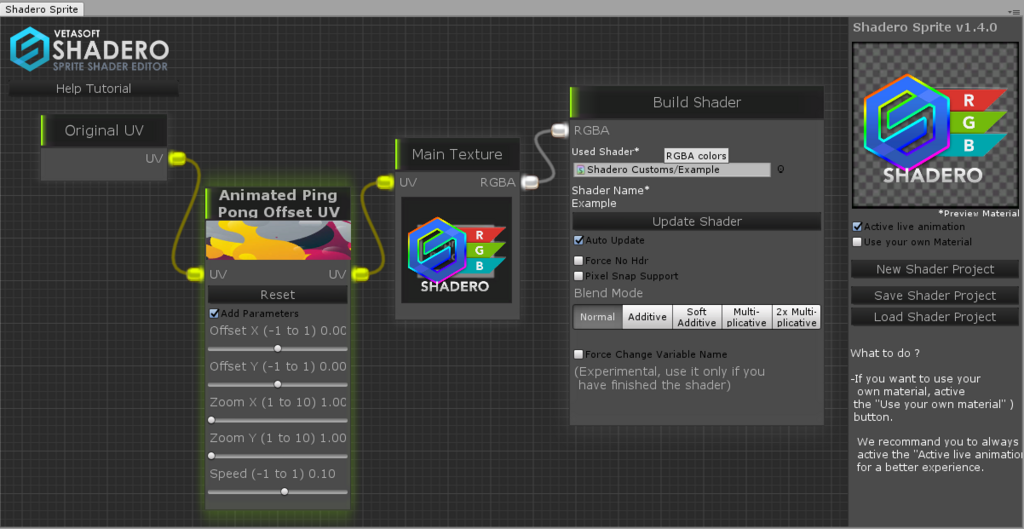Click the Shadero preview material image

(935, 126)
